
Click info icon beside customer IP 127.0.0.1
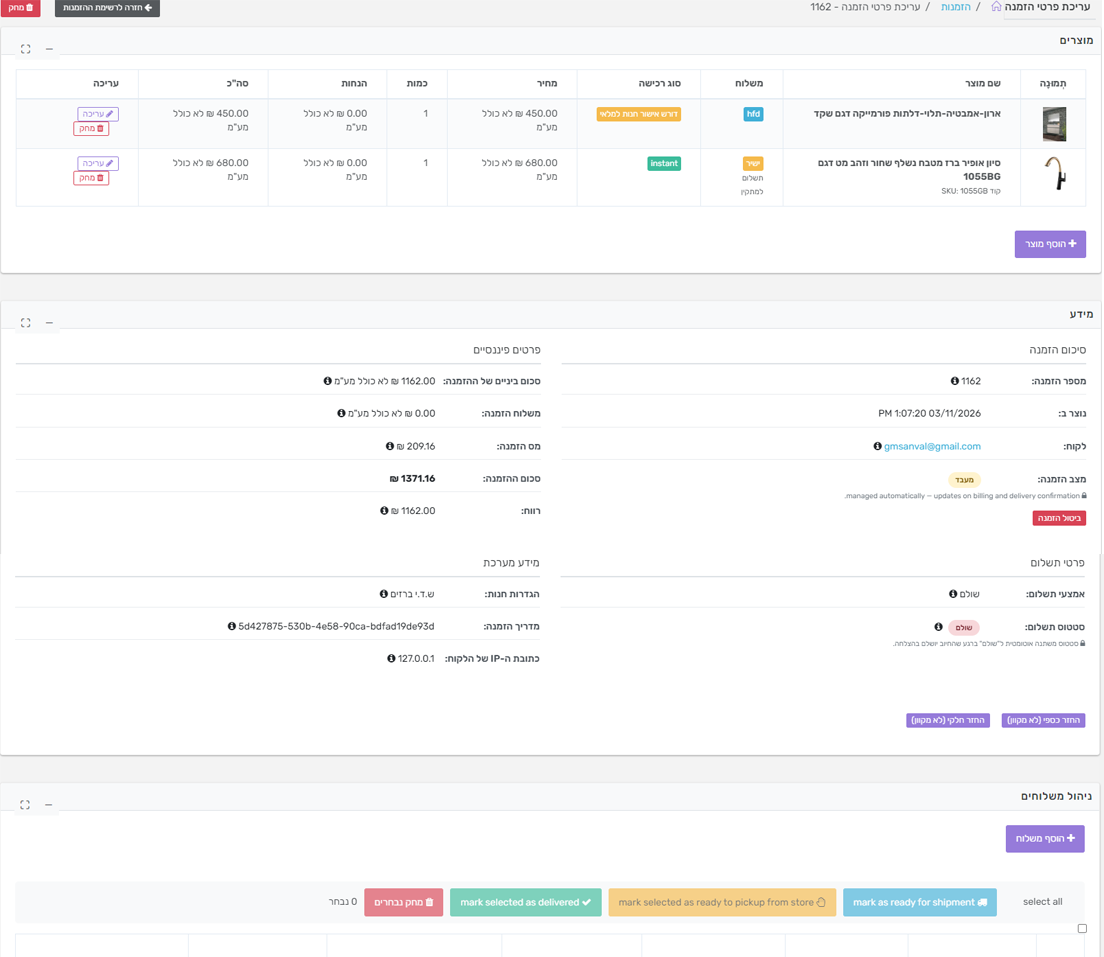[391, 659]
